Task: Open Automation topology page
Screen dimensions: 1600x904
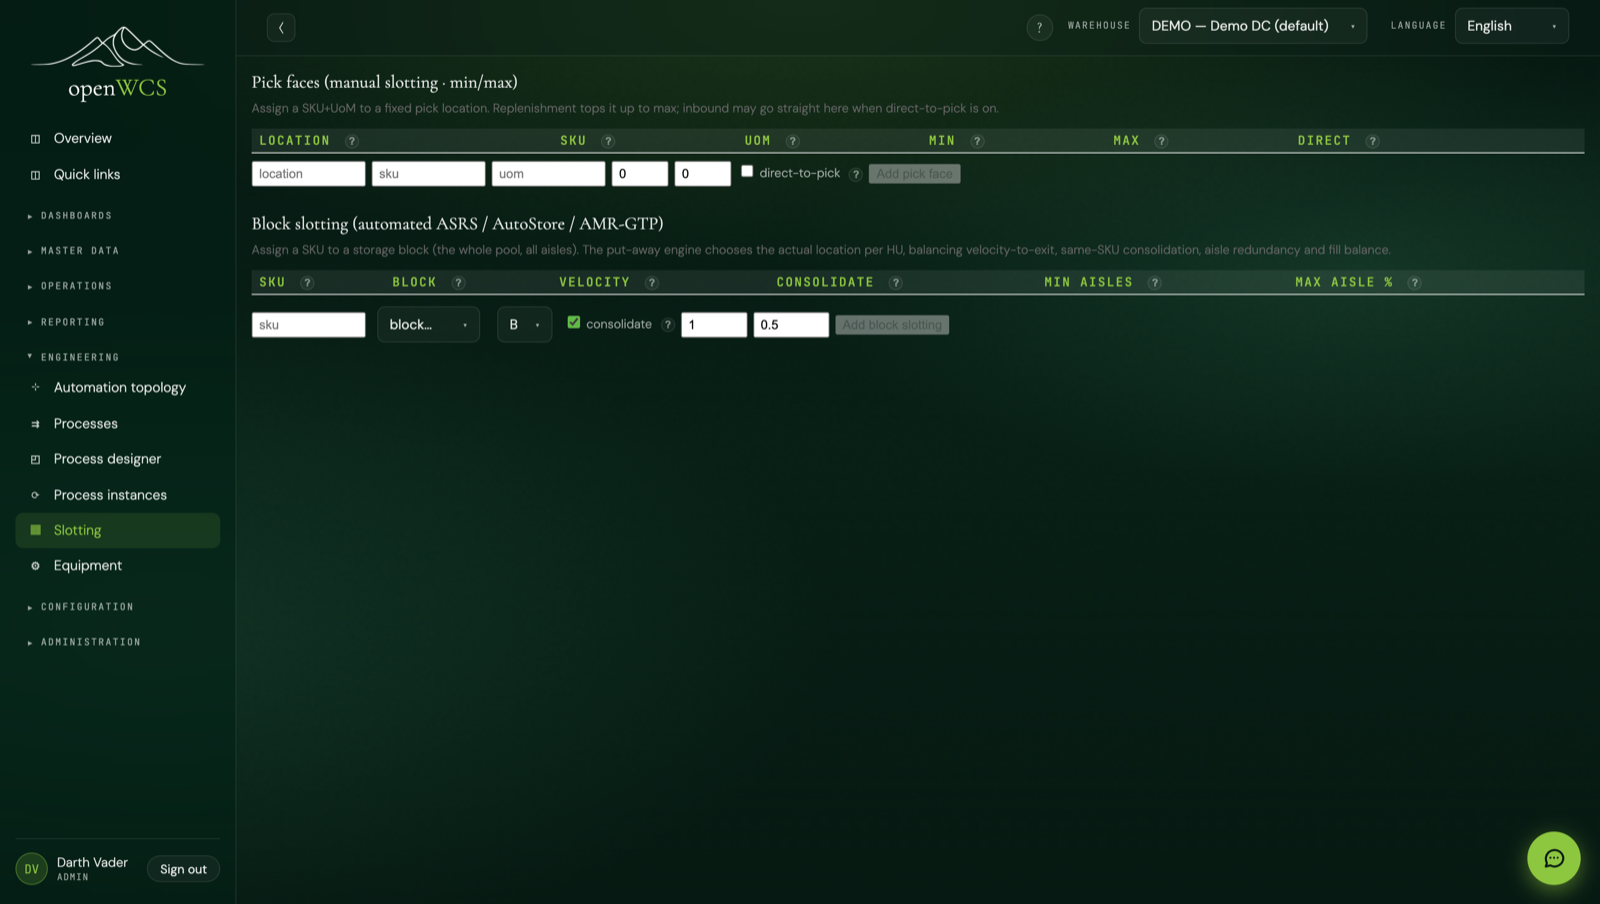Action: click(118, 388)
